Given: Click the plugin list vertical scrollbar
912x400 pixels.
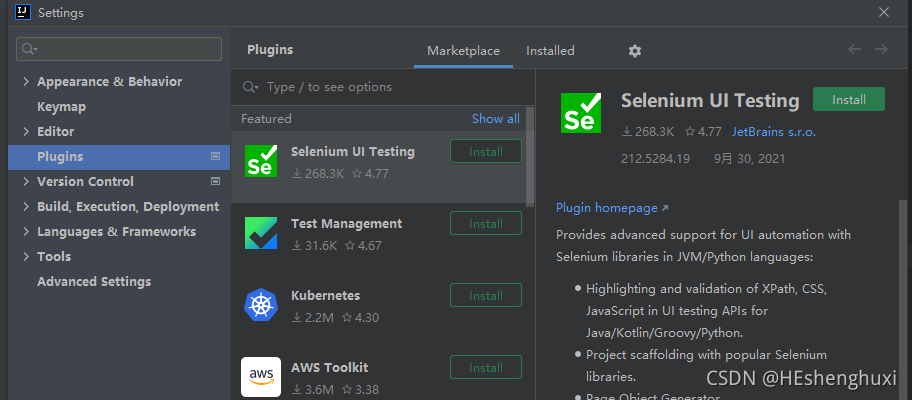Looking at the screenshot, I should click(530, 157).
